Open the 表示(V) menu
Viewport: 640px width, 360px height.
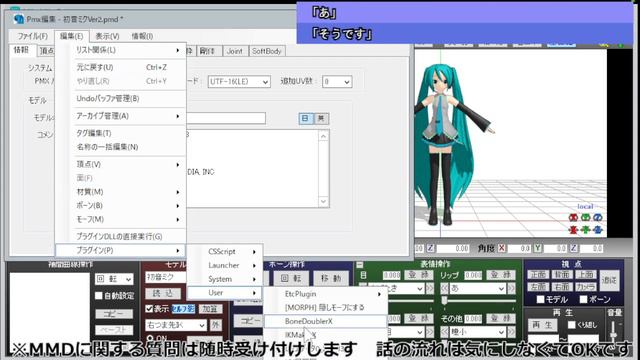click(x=107, y=36)
